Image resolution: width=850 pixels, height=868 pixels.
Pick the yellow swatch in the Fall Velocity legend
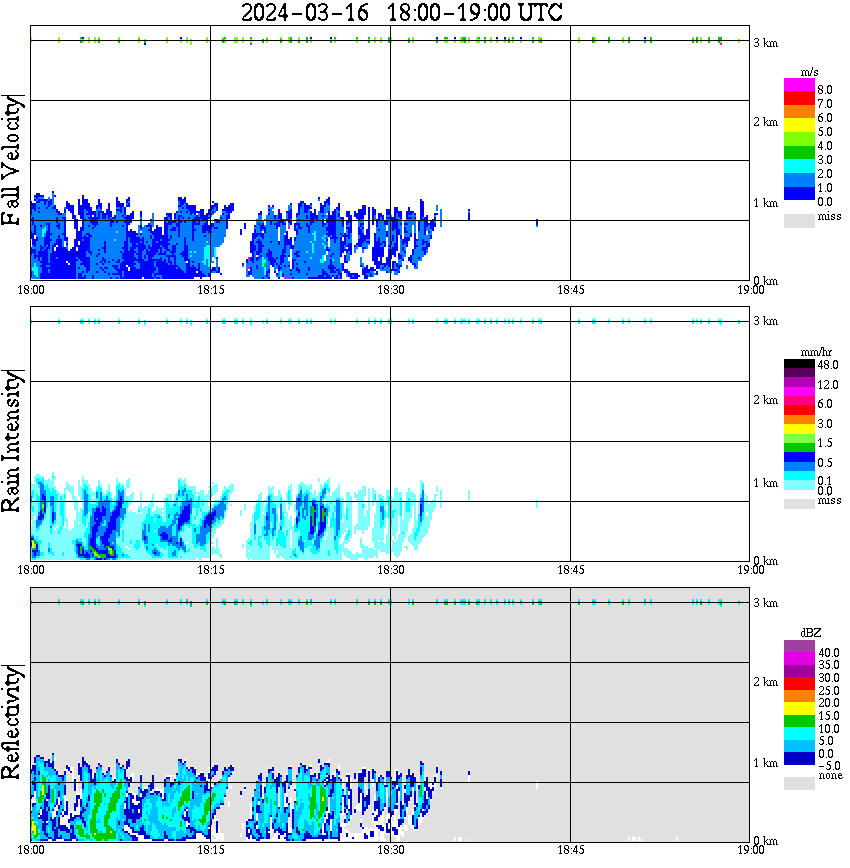click(799, 125)
